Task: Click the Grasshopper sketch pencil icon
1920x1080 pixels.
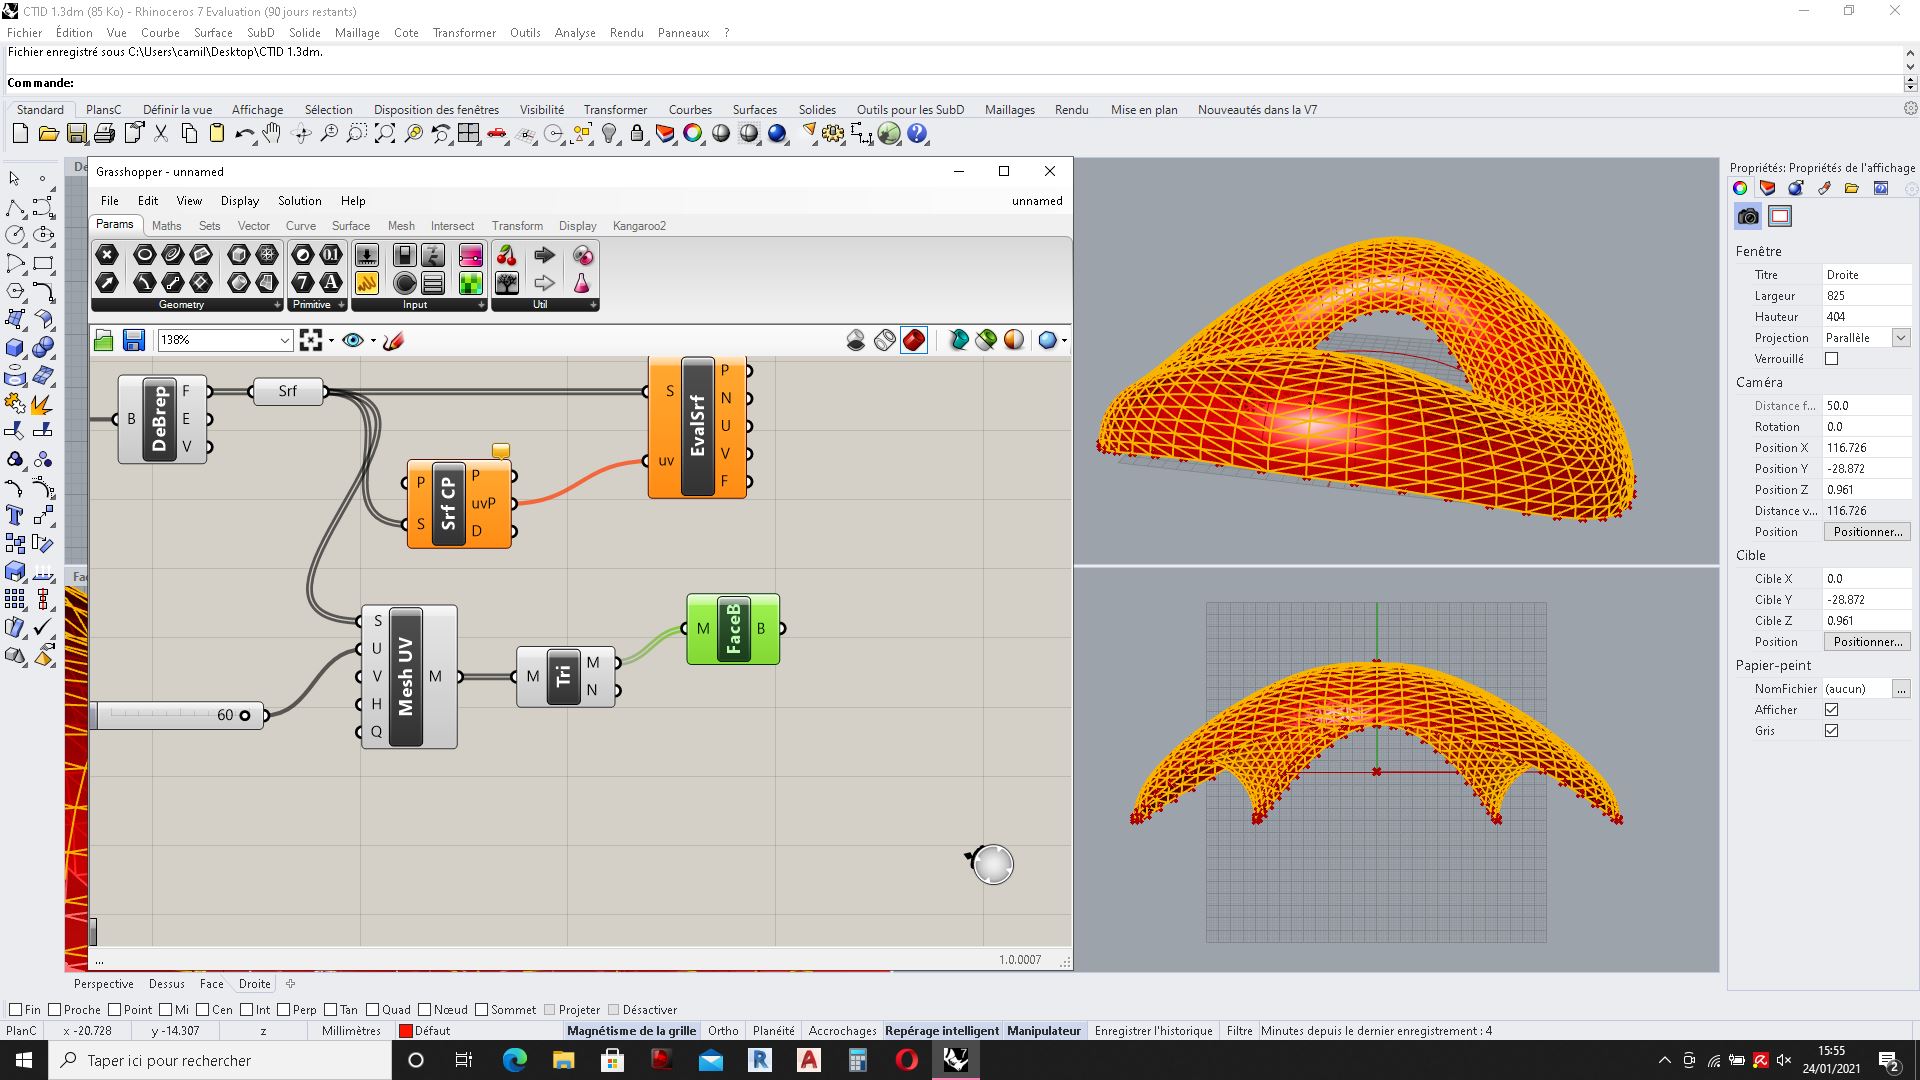Action: [393, 341]
